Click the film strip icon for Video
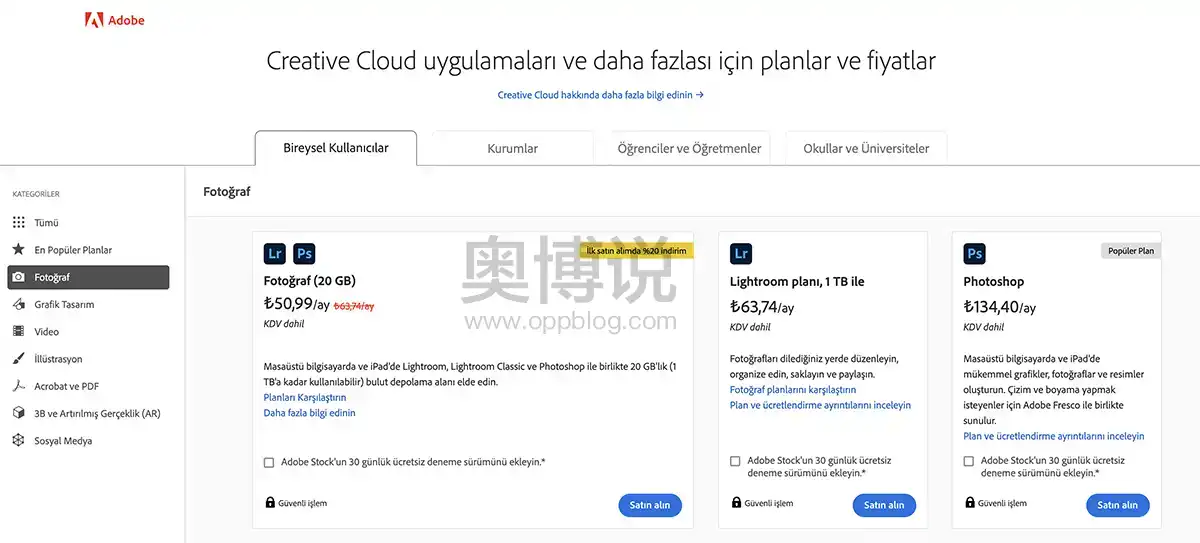This screenshot has width=1200, height=543. [x=18, y=331]
